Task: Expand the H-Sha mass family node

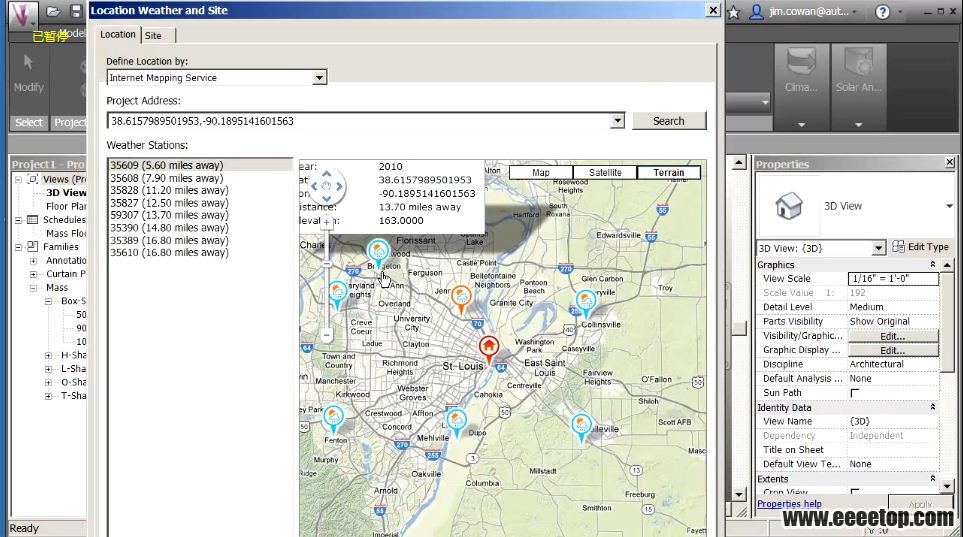Action: pos(48,355)
